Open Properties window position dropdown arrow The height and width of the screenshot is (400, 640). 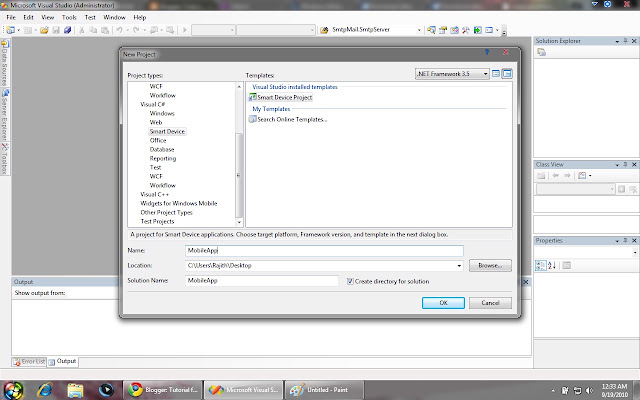[617, 241]
